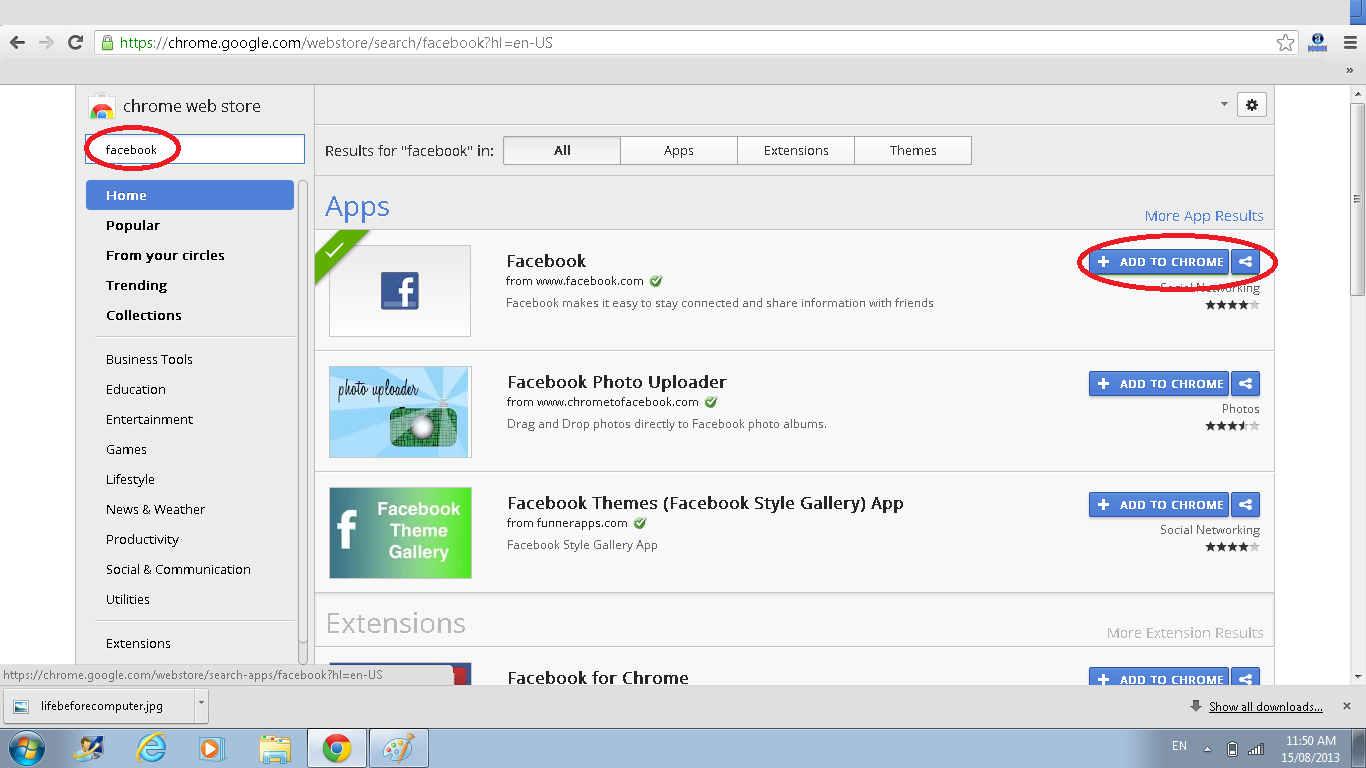
Task: Open the Facebook Photo Uploader thumbnail
Action: pos(400,412)
